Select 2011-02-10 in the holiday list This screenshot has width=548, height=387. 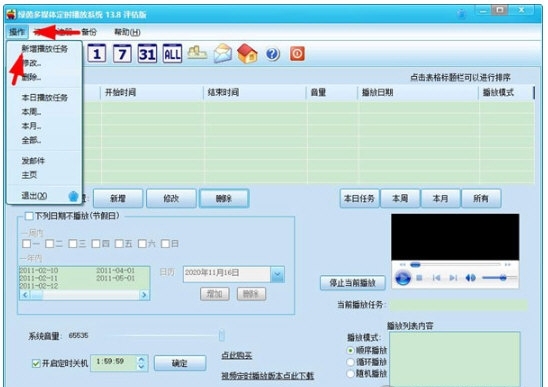(38, 271)
